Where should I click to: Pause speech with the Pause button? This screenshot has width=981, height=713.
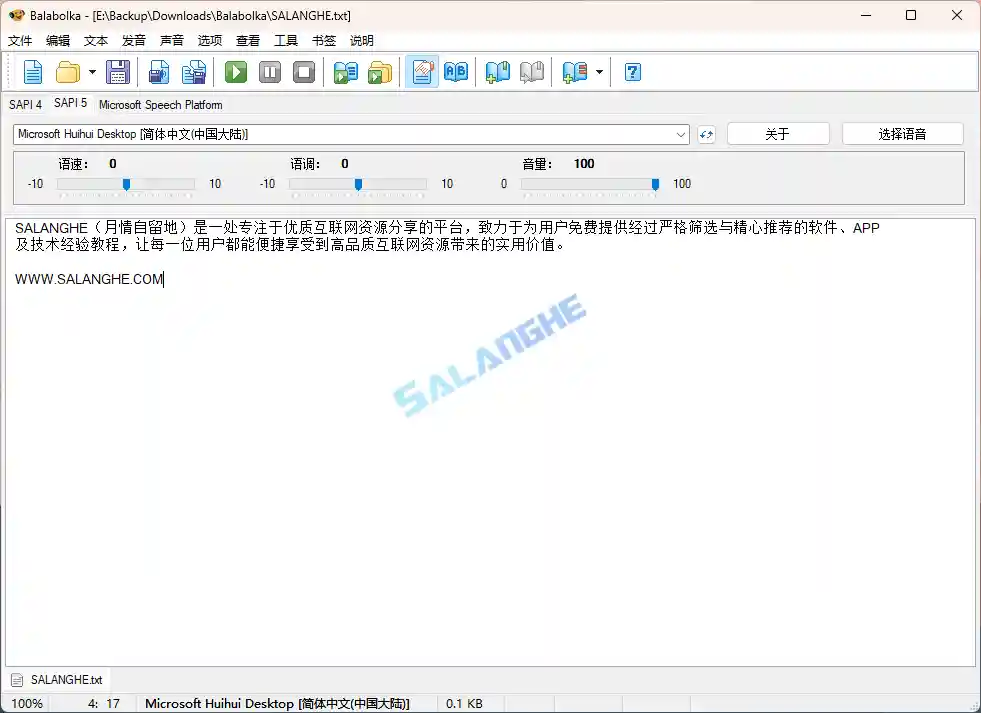coord(270,72)
